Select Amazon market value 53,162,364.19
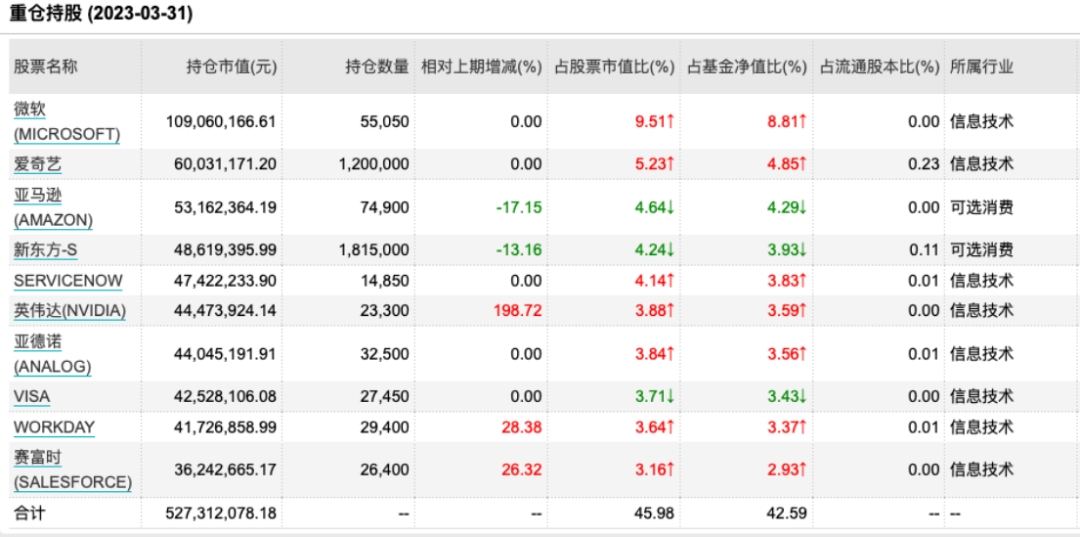Viewport: 1080px width, 537px height. pos(226,208)
